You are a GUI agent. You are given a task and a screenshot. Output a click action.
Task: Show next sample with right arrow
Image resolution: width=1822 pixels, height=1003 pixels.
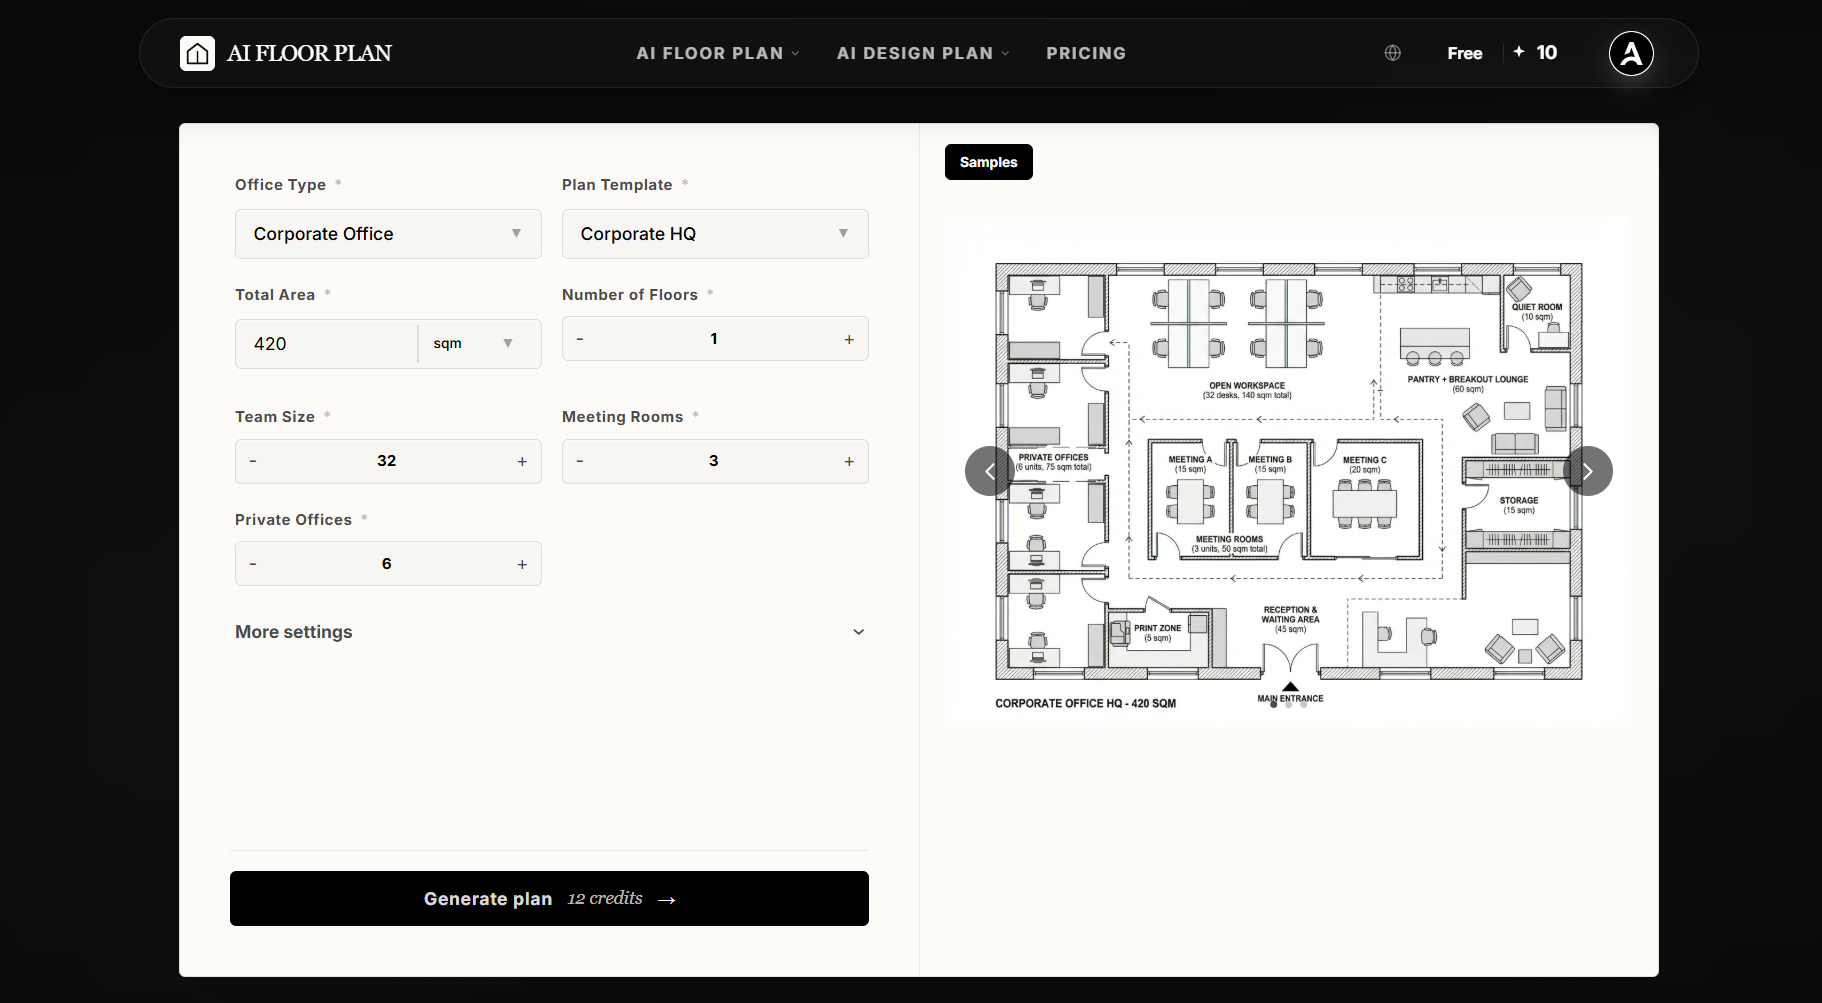[1587, 471]
